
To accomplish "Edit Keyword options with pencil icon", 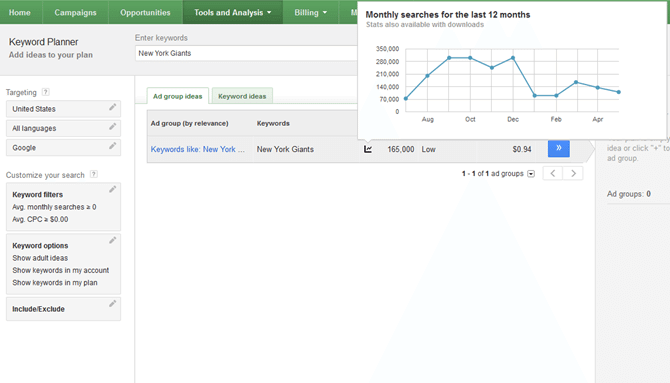I will point(112,240).
